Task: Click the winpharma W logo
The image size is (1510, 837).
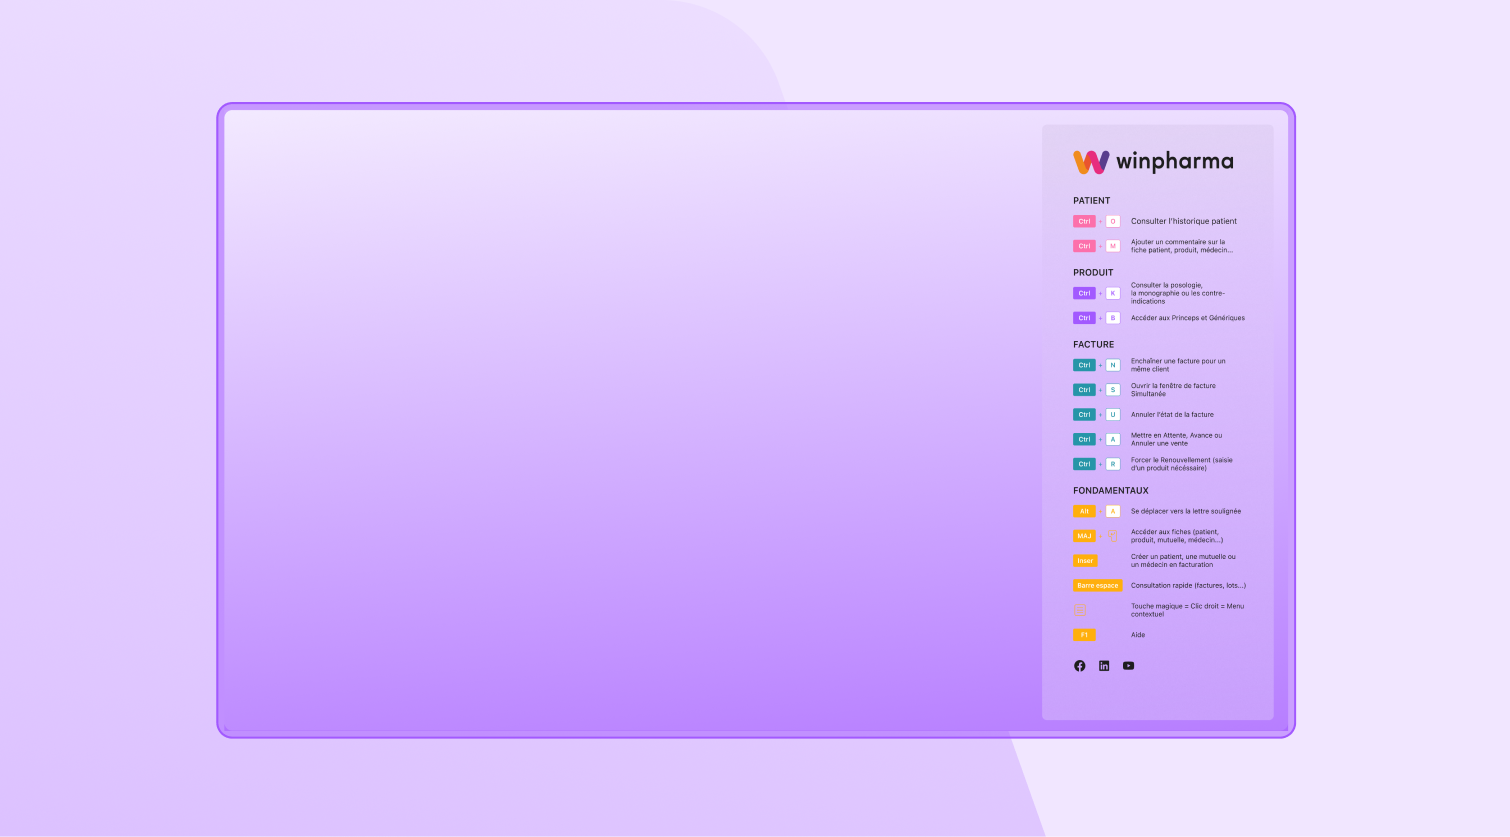Action: (1091, 162)
